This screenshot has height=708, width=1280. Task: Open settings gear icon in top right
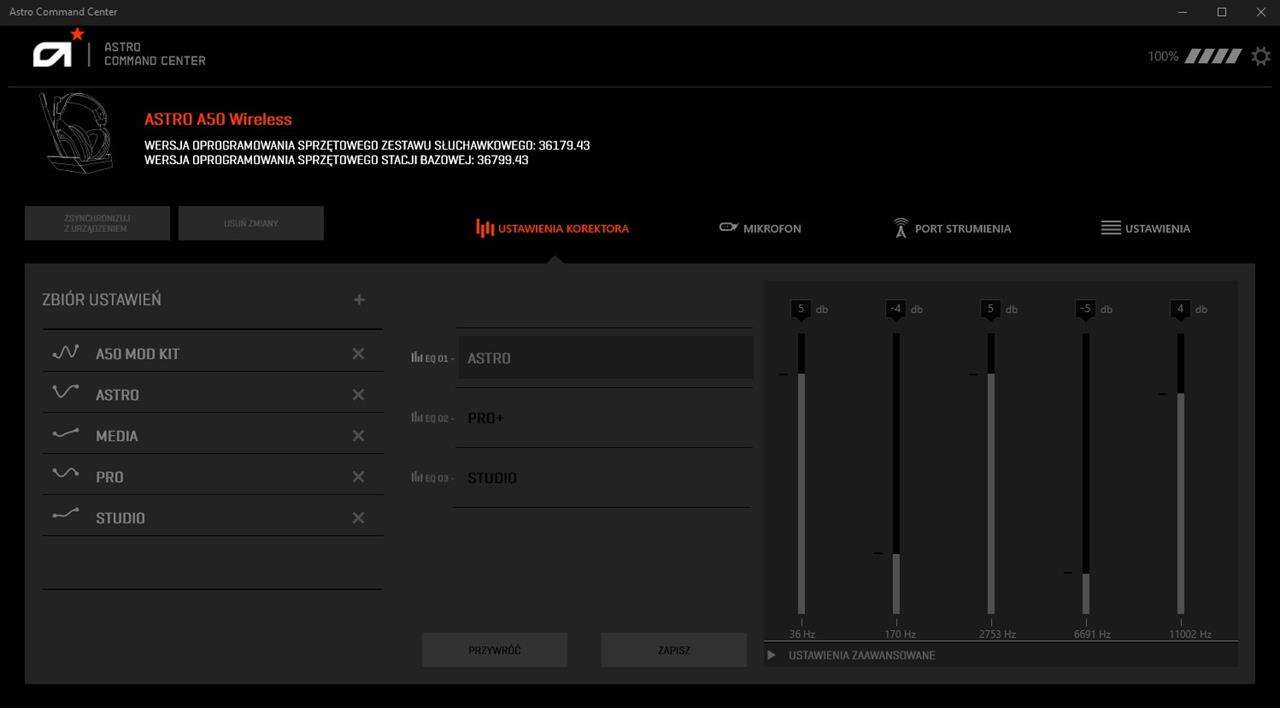1261,56
